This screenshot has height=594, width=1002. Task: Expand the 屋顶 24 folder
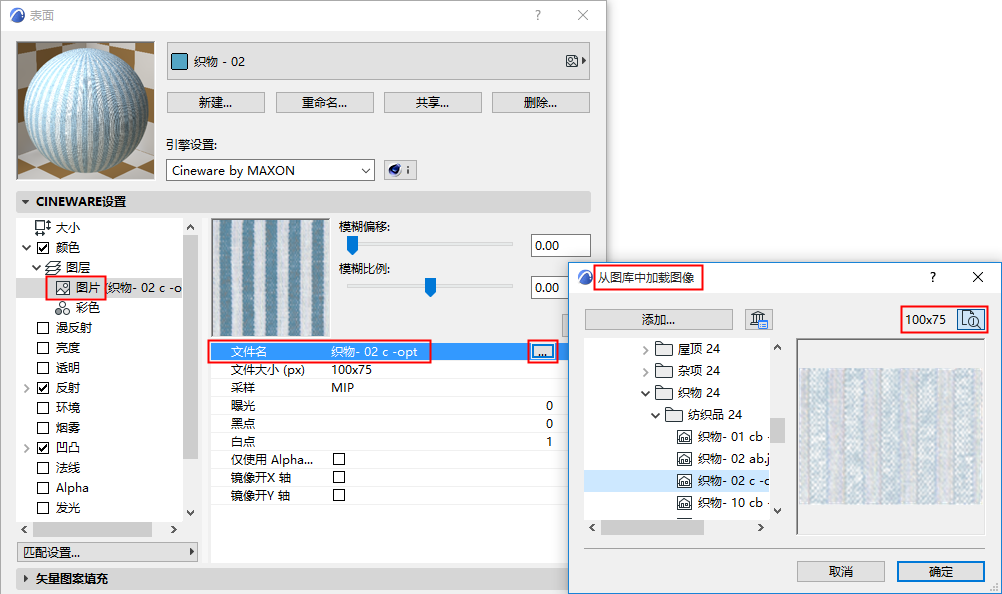645,349
